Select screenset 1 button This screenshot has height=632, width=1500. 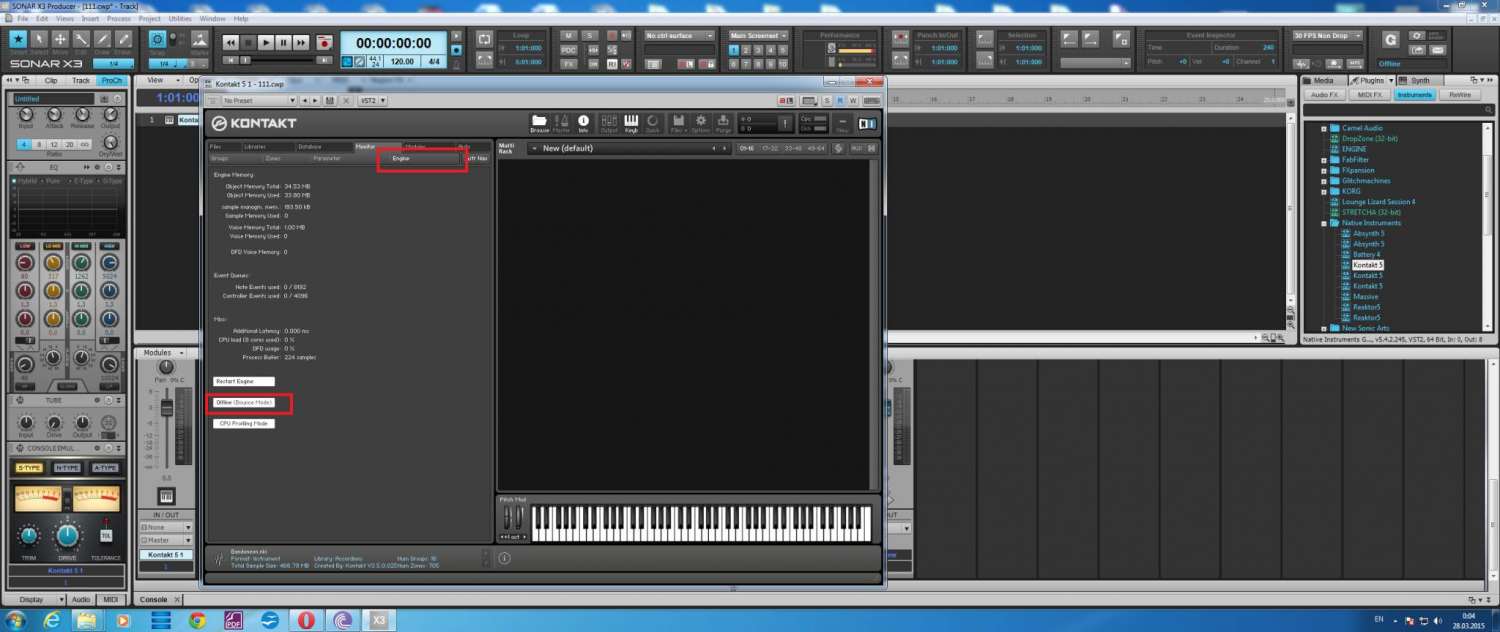(734, 50)
